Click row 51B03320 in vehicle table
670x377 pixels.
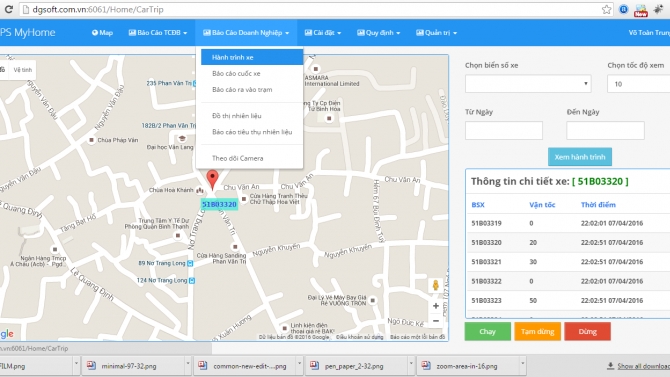pyautogui.click(x=568, y=242)
